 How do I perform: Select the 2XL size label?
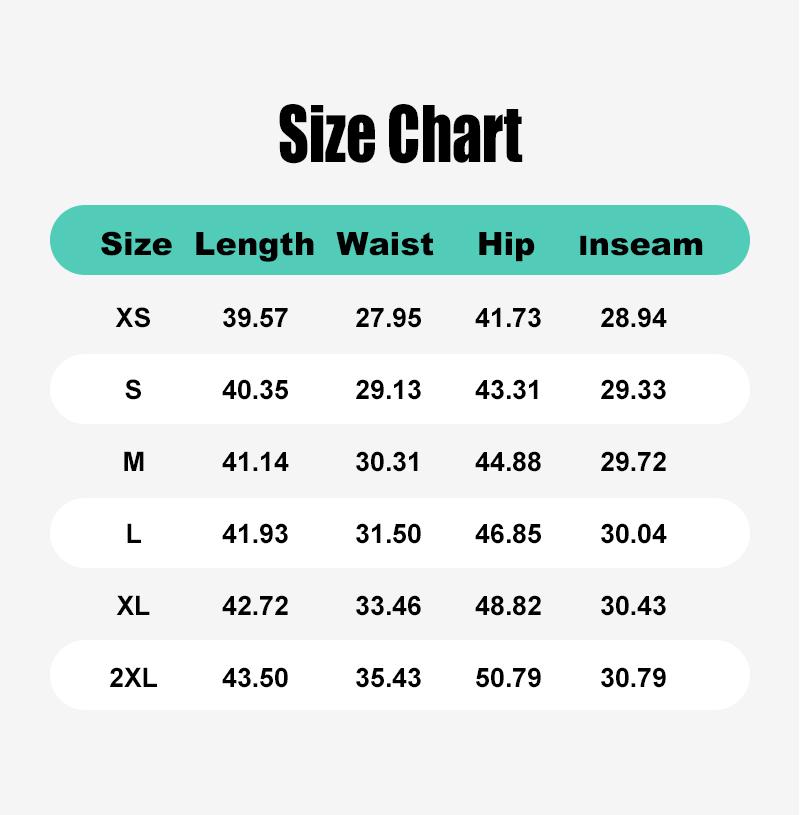133,678
